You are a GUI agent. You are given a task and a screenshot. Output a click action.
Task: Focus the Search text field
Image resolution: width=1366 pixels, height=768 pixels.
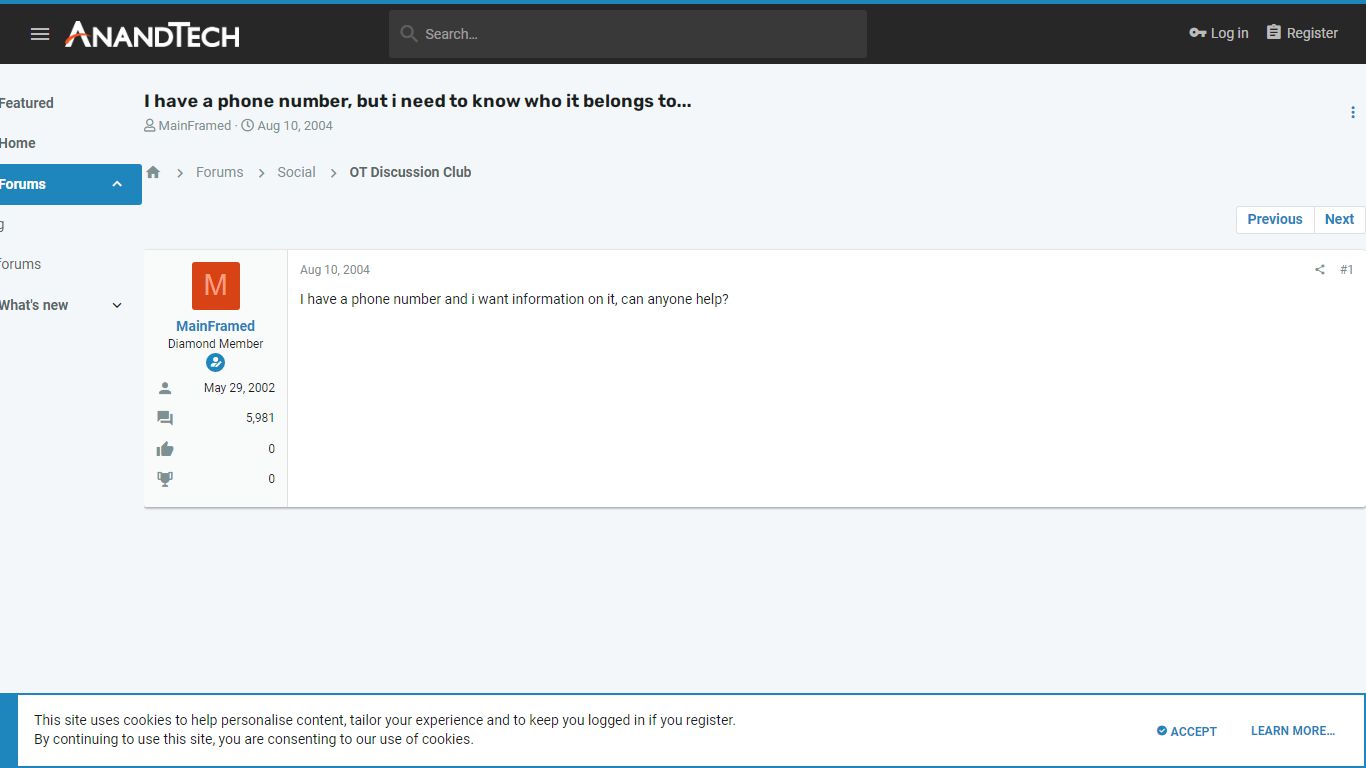(628, 34)
